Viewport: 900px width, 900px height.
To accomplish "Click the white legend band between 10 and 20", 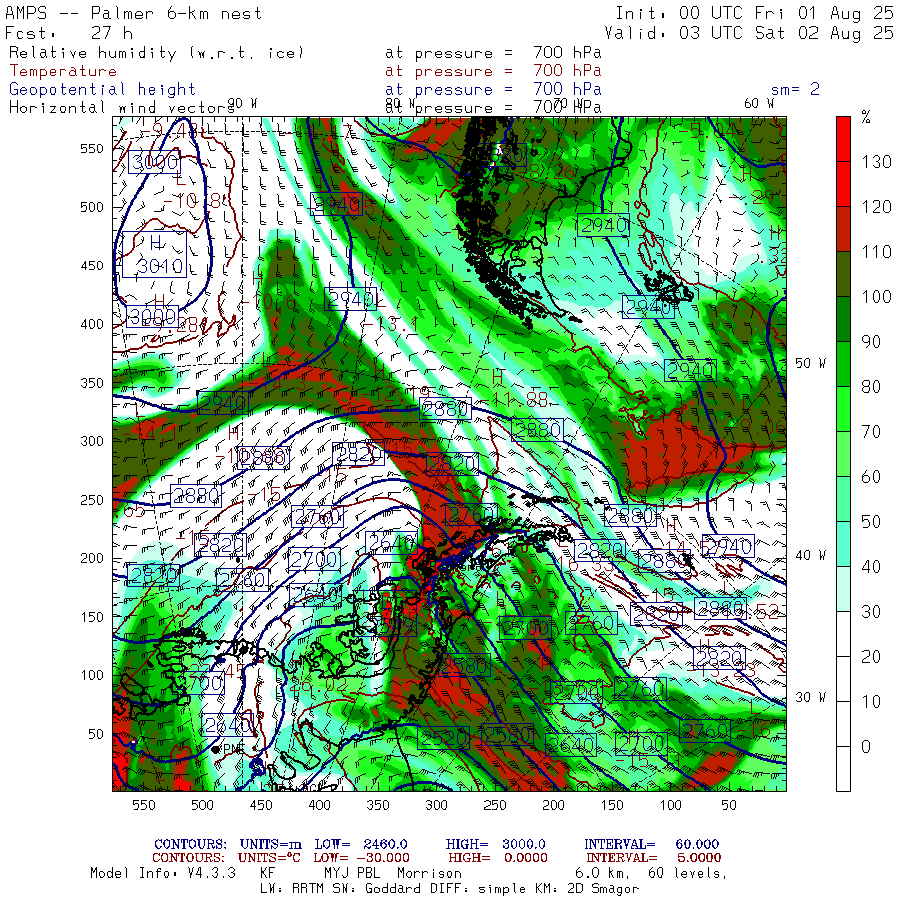I will point(843,679).
